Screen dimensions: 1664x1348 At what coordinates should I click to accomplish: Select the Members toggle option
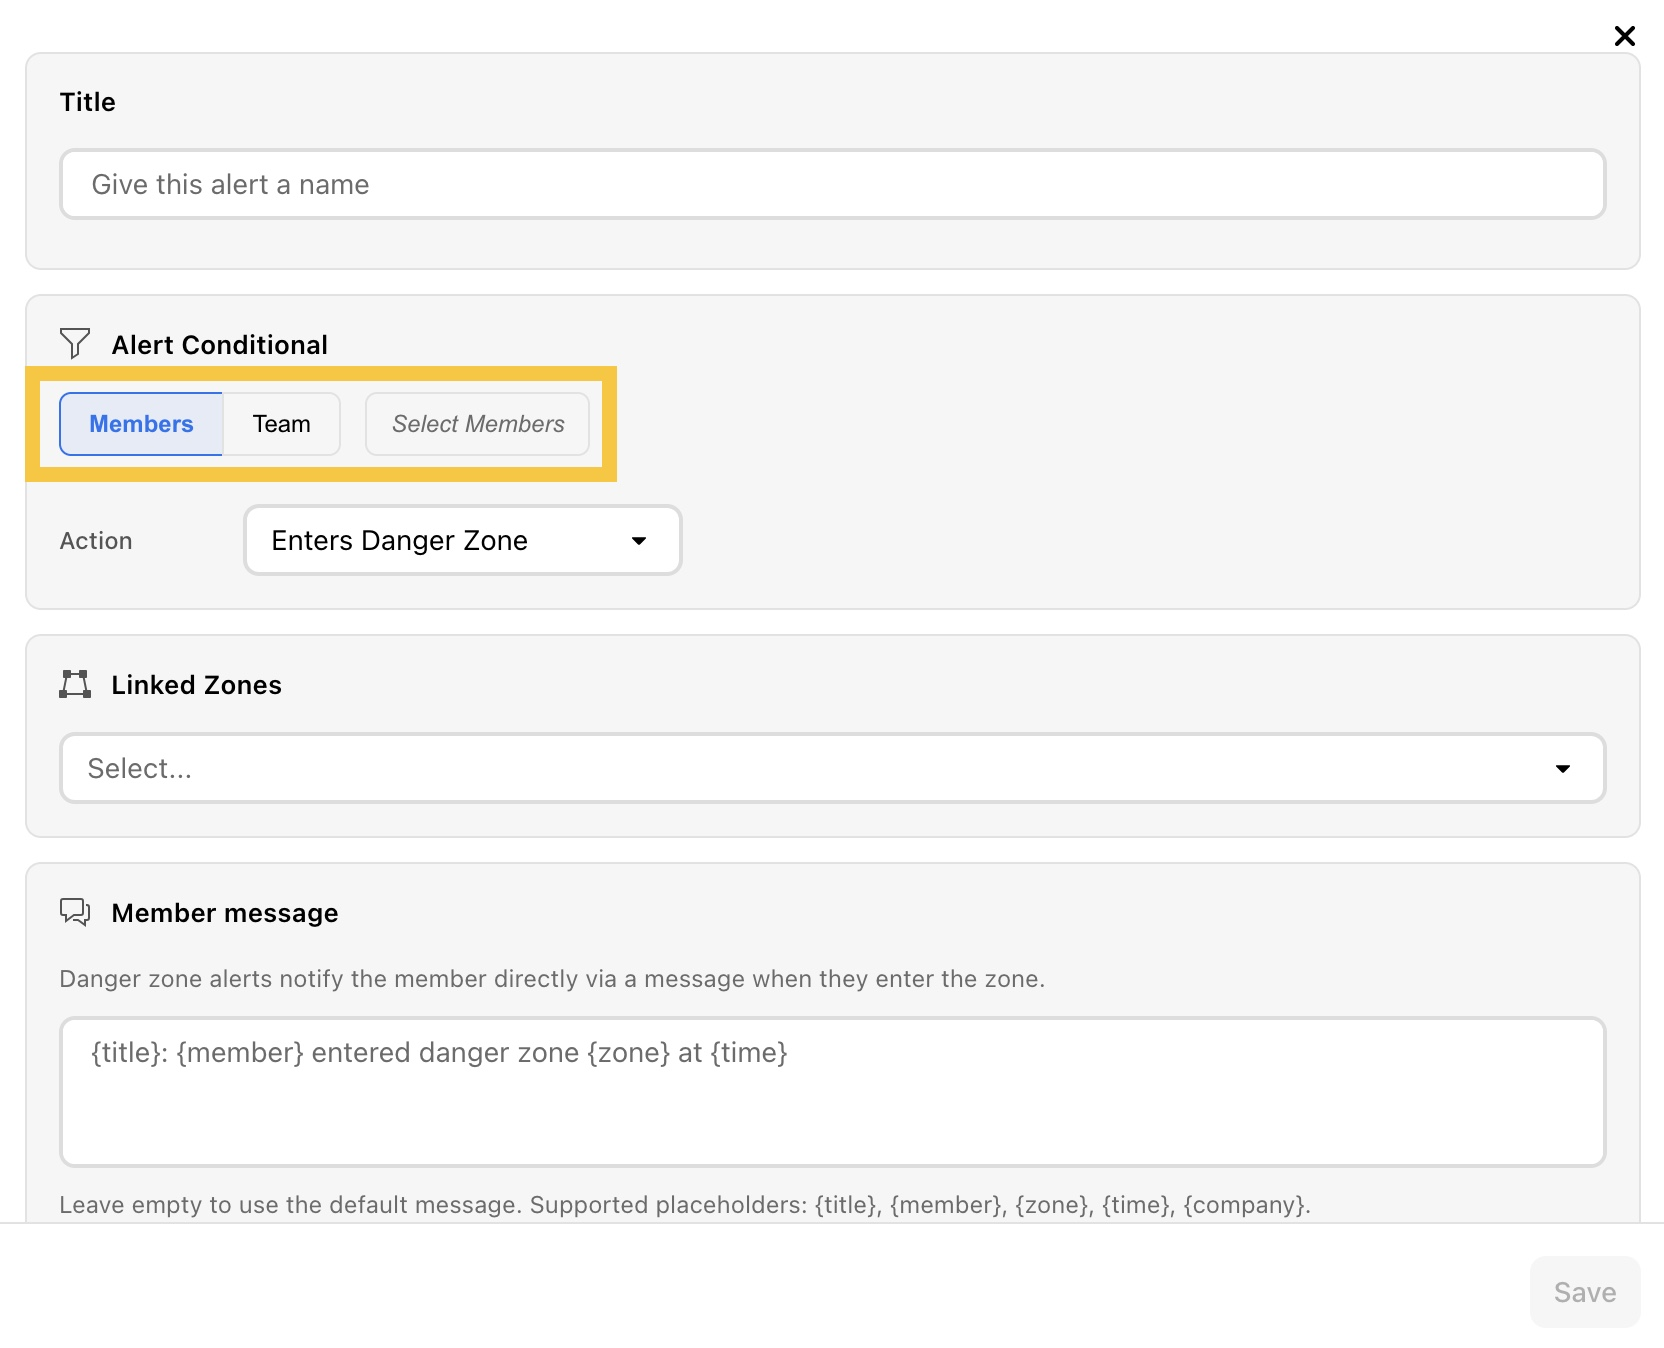pyautogui.click(x=141, y=424)
